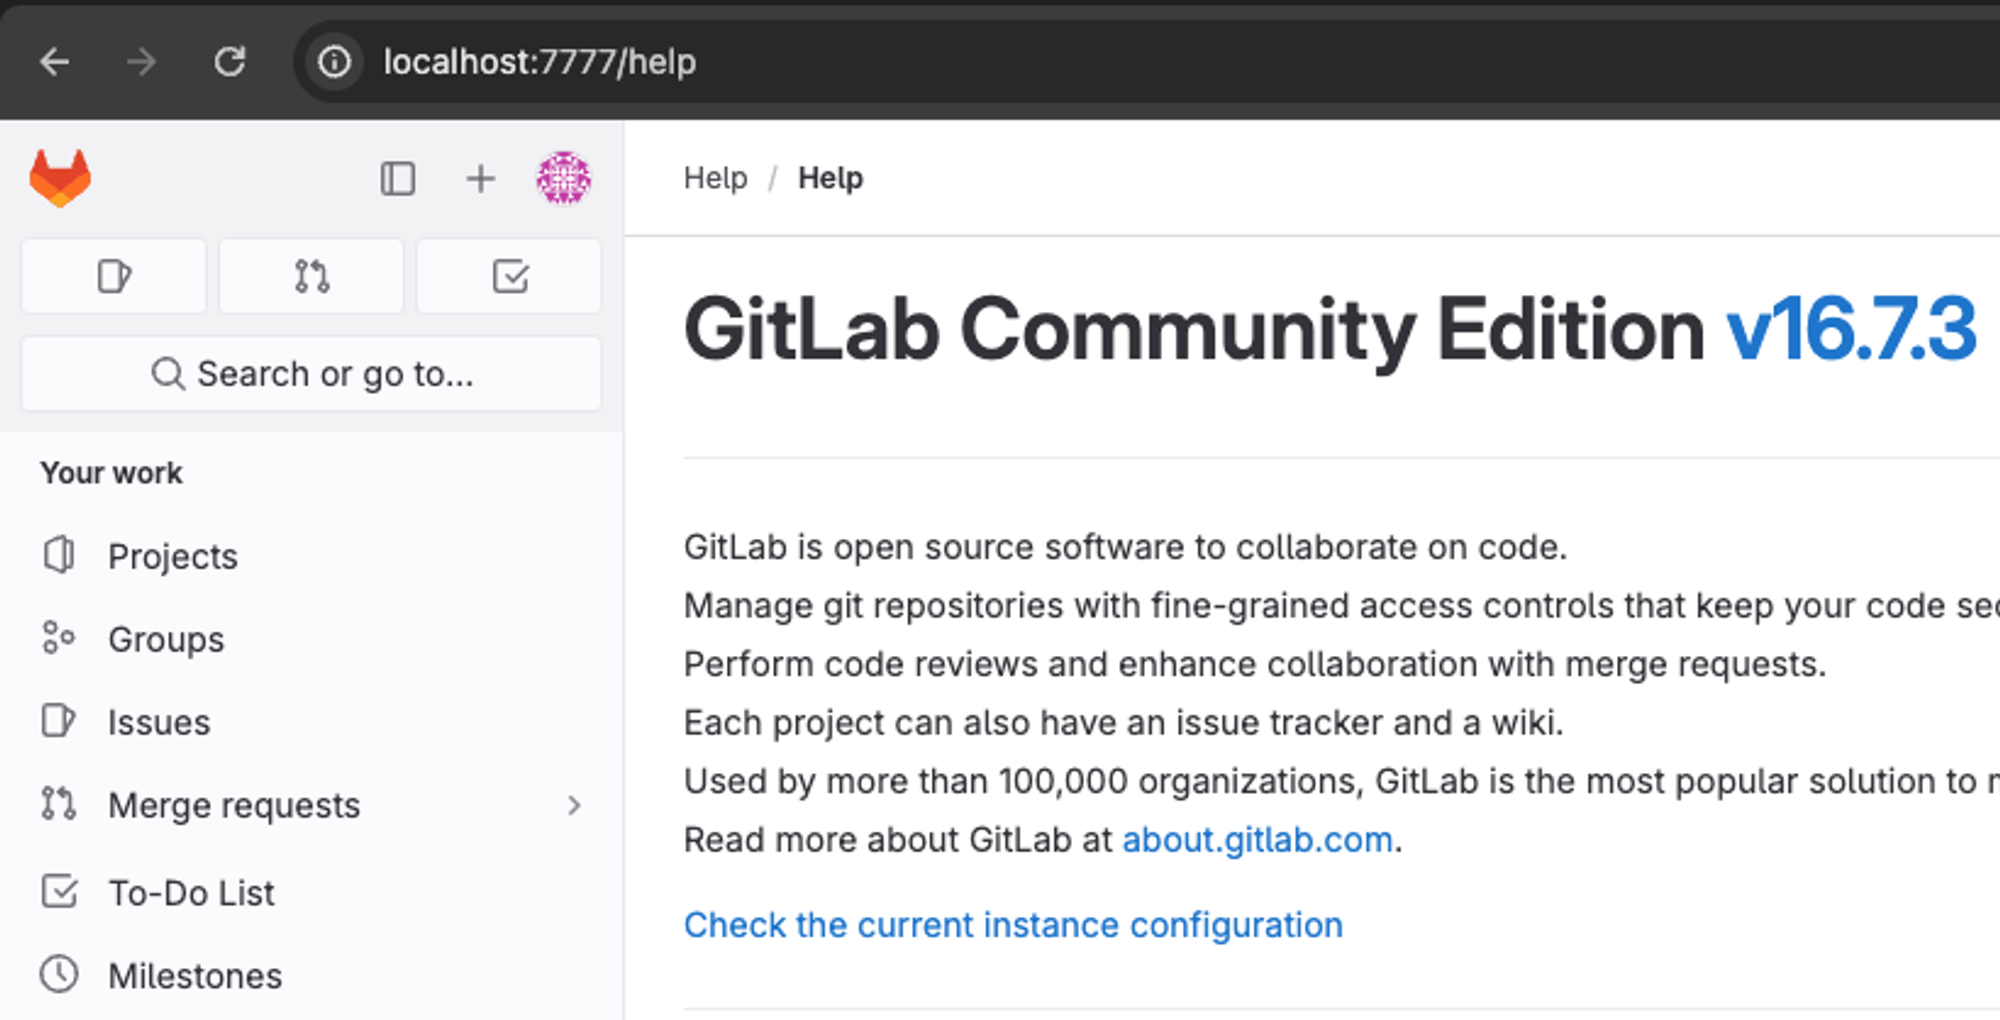Click text 'Manage git repositories with fine-grained'
2000x1020 pixels.
point(1016,606)
